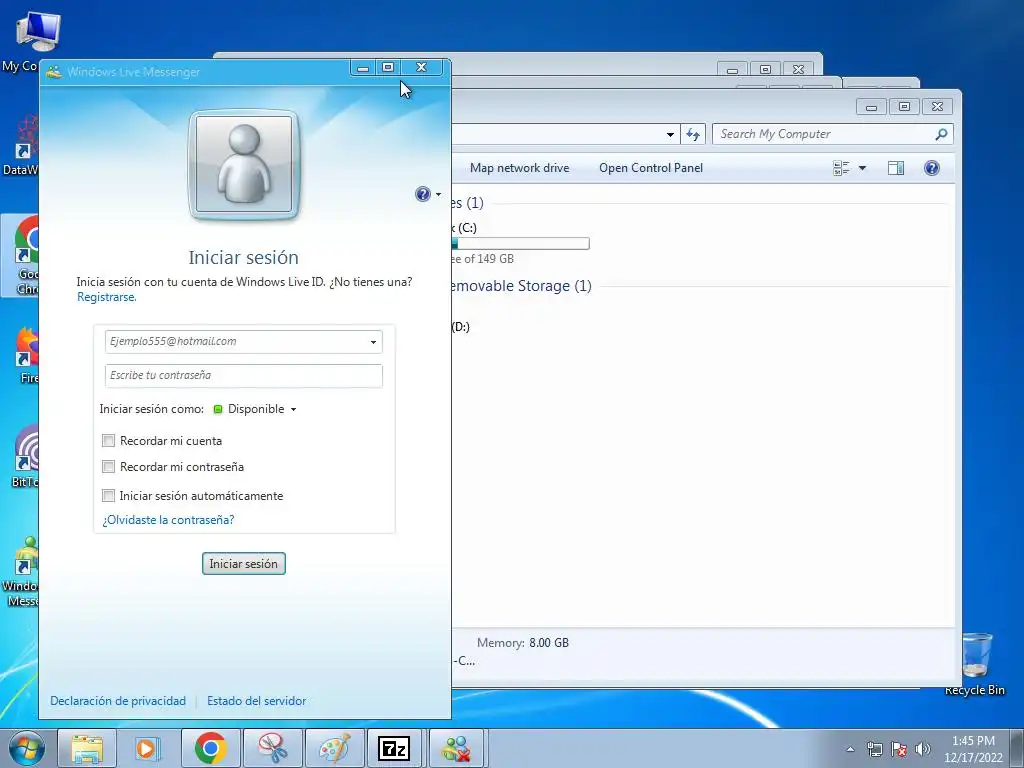Click the green Disponible status icon

[218, 409]
